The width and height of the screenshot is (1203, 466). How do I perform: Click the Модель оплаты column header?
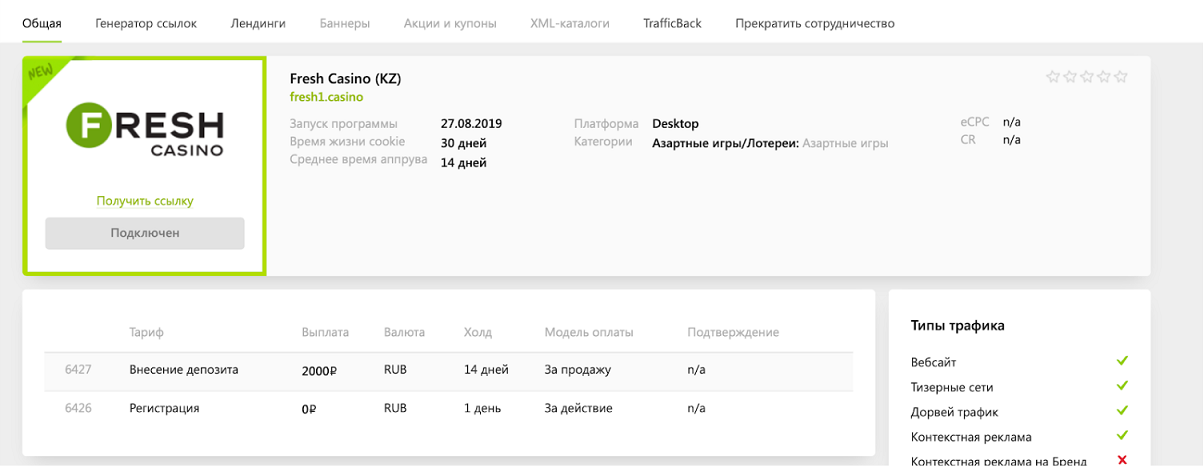point(589,332)
